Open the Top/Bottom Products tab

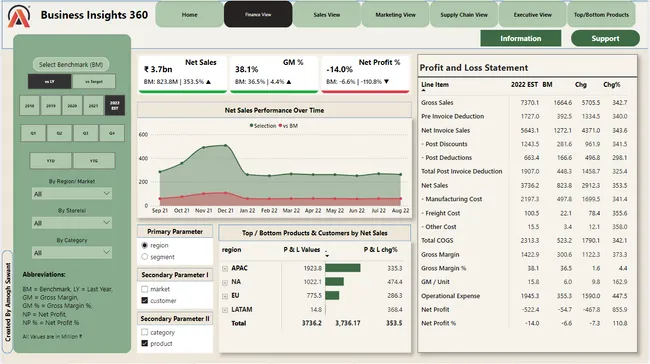tap(601, 15)
